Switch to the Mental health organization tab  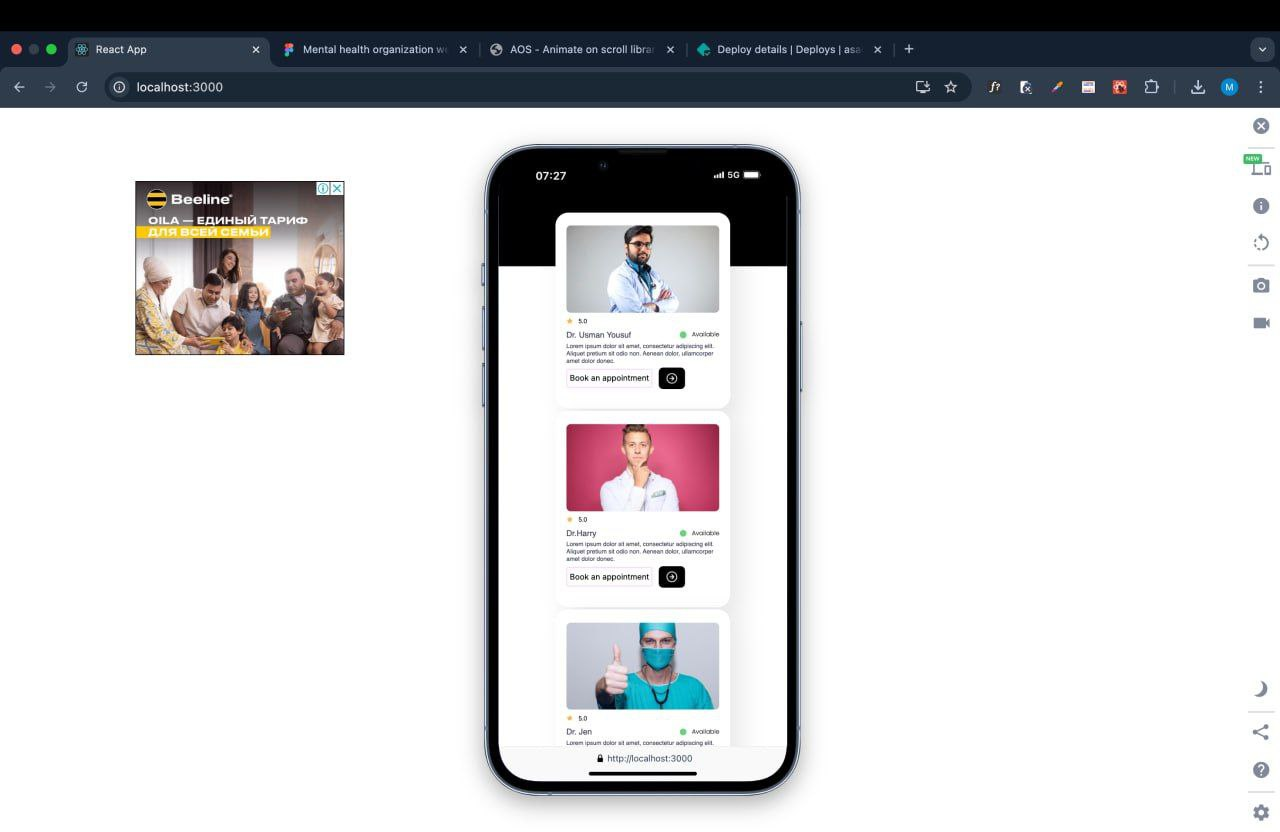[x=375, y=49]
